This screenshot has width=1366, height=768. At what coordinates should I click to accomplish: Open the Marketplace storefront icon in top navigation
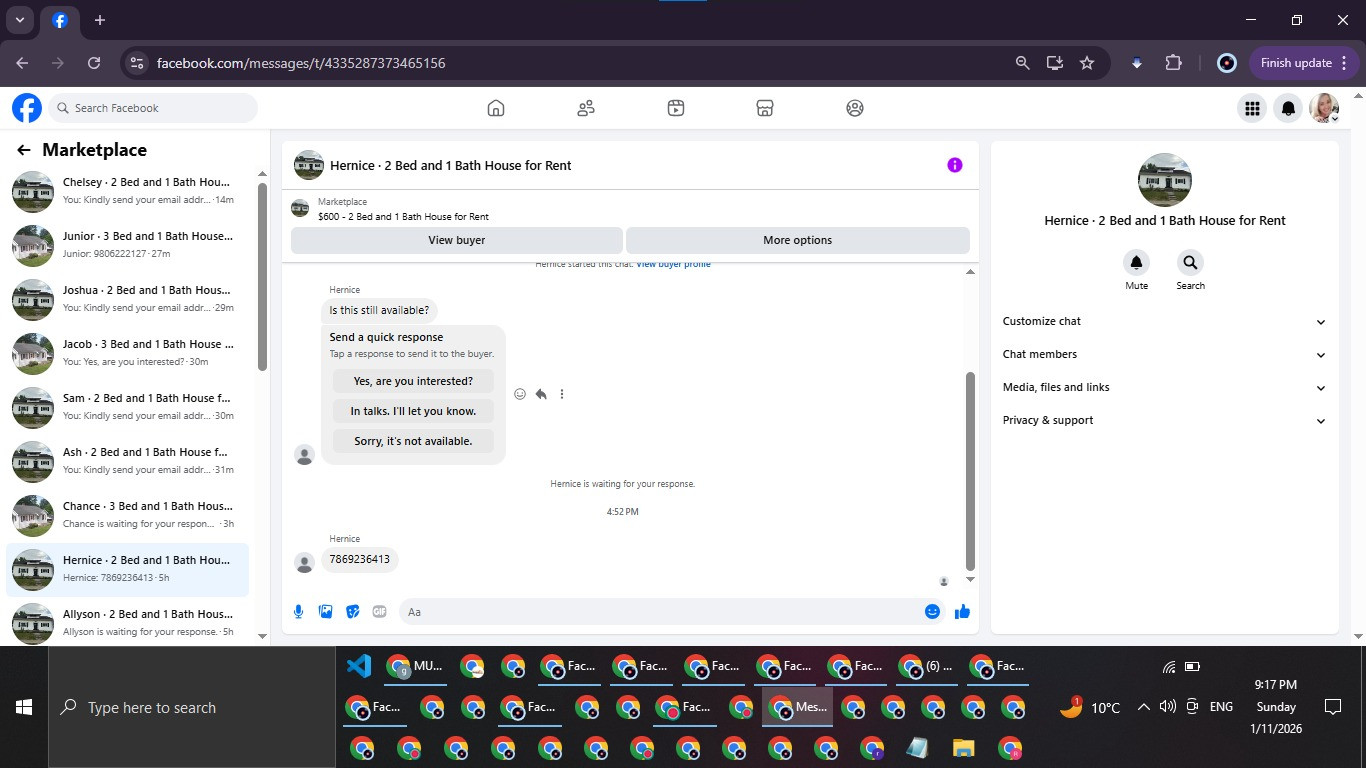click(765, 108)
